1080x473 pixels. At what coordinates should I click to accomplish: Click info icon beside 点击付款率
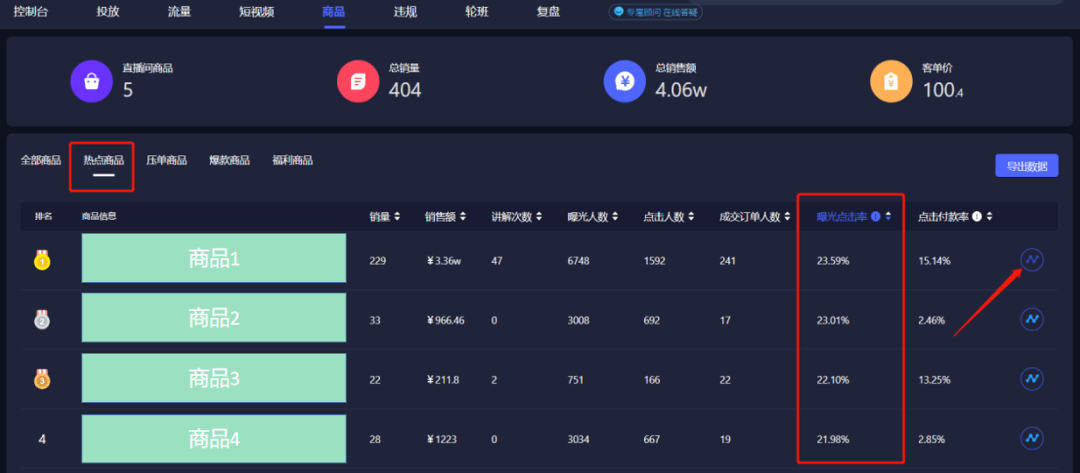[x=977, y=217]
